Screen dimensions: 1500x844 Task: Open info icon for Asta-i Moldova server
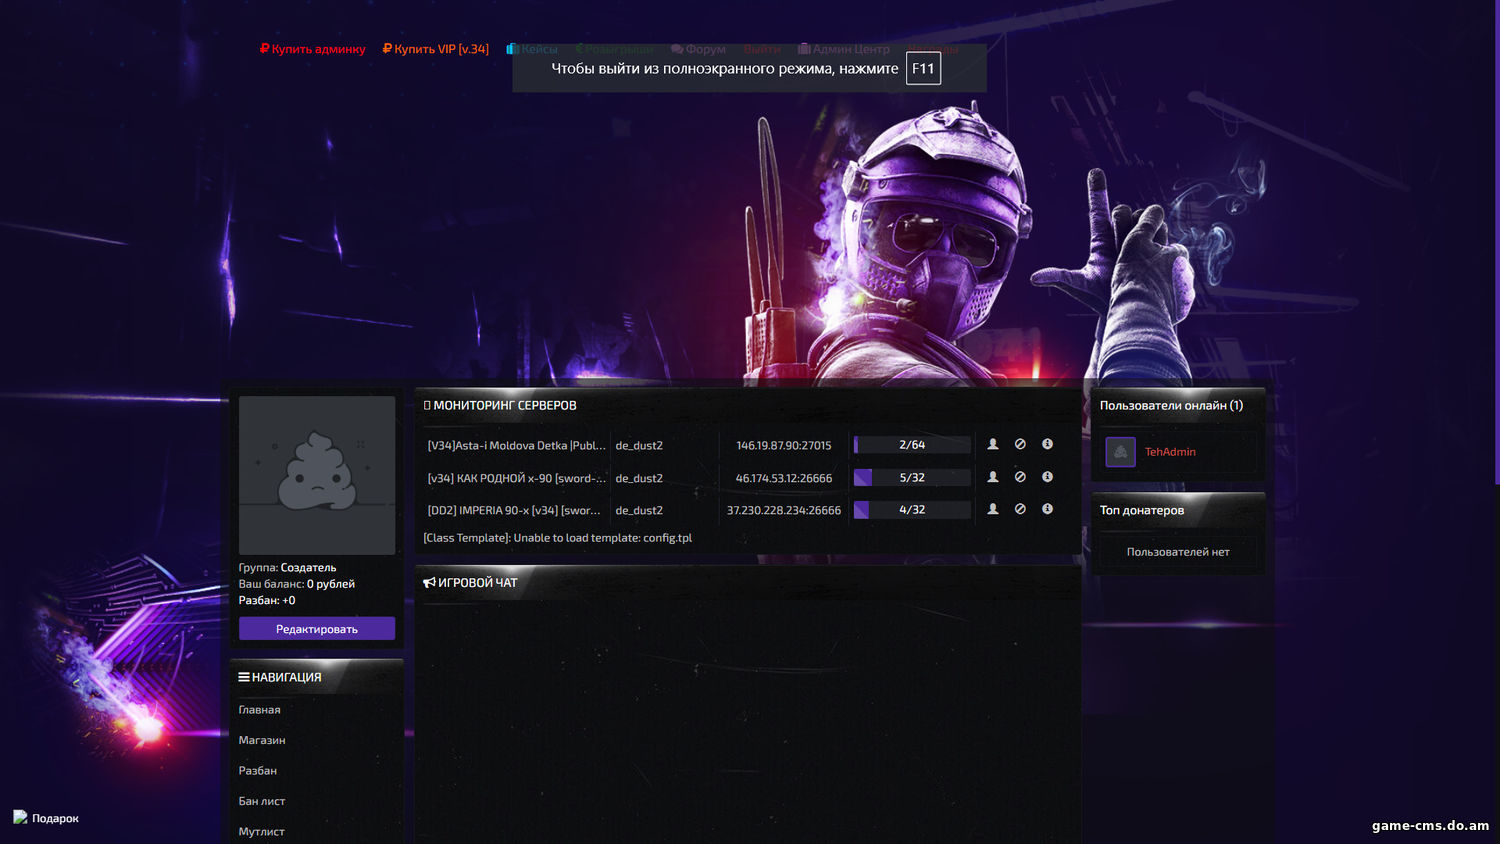1047,444
